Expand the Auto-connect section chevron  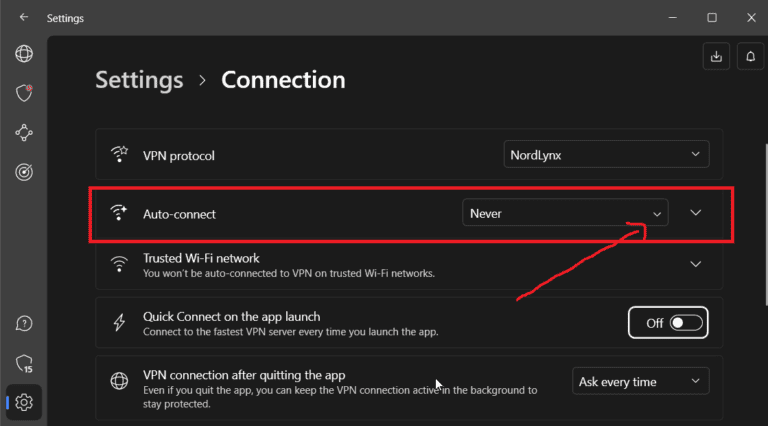click(697, 213)
